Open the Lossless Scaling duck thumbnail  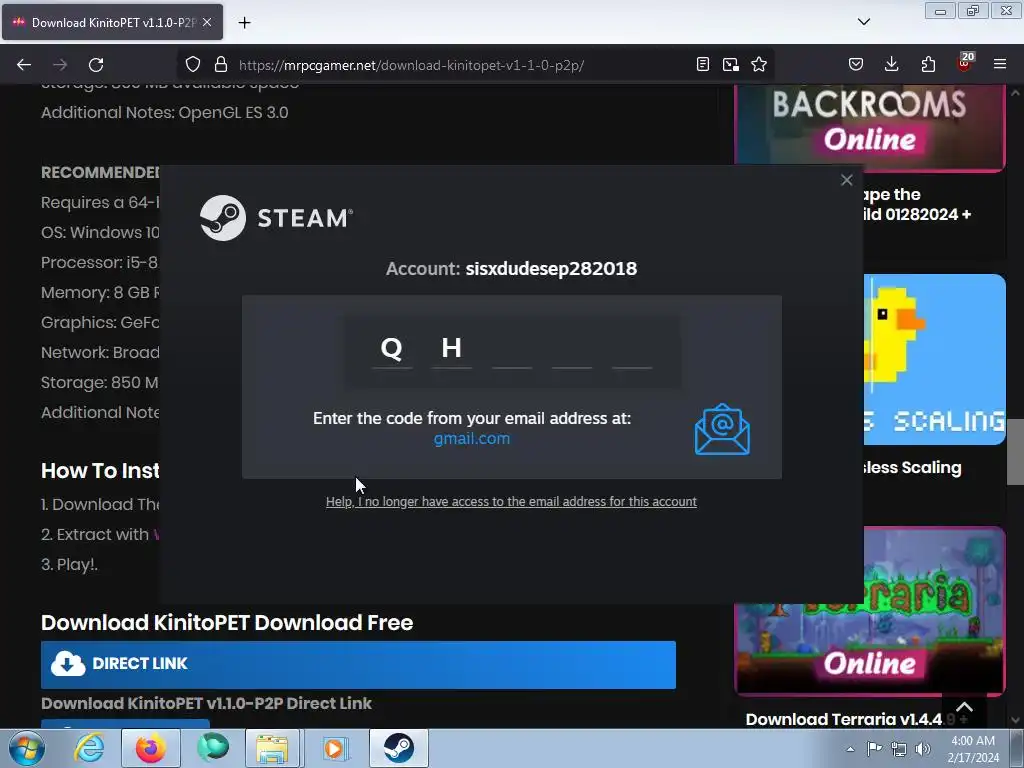tap(935, 359)
